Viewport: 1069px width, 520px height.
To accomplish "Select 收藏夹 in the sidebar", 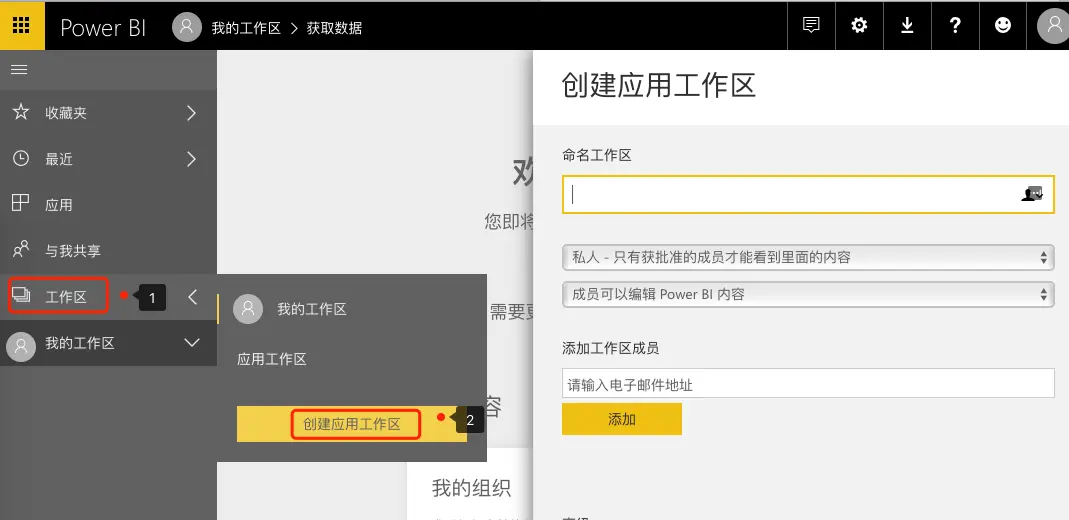I will tap(108, 113).
